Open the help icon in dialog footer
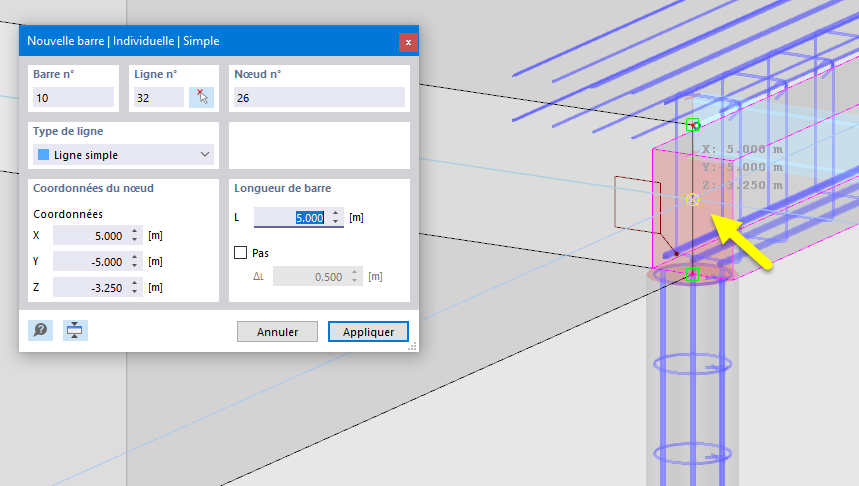Viewport: 859px width, 486px height. (x=41, y=330)
